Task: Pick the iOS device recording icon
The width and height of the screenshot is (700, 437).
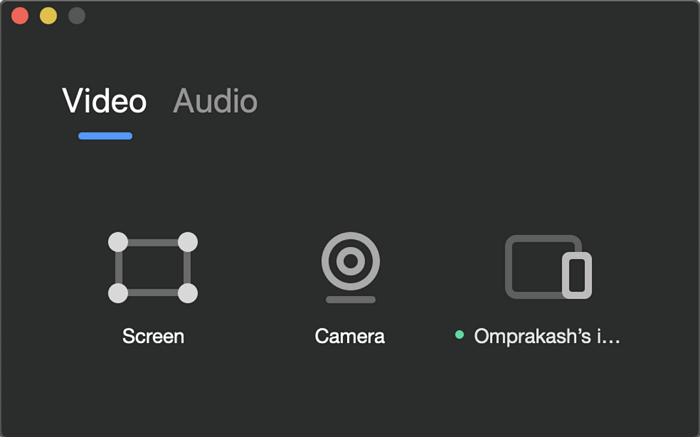Action: click(547, 267)
